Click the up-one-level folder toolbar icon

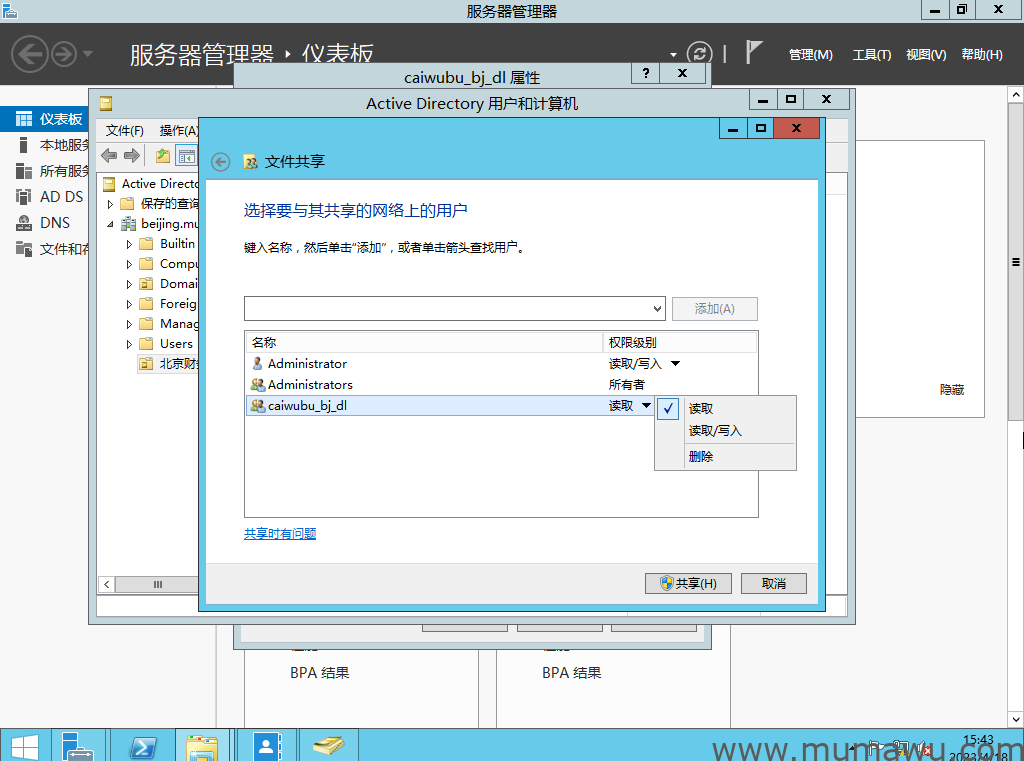[x=163, y=155]
